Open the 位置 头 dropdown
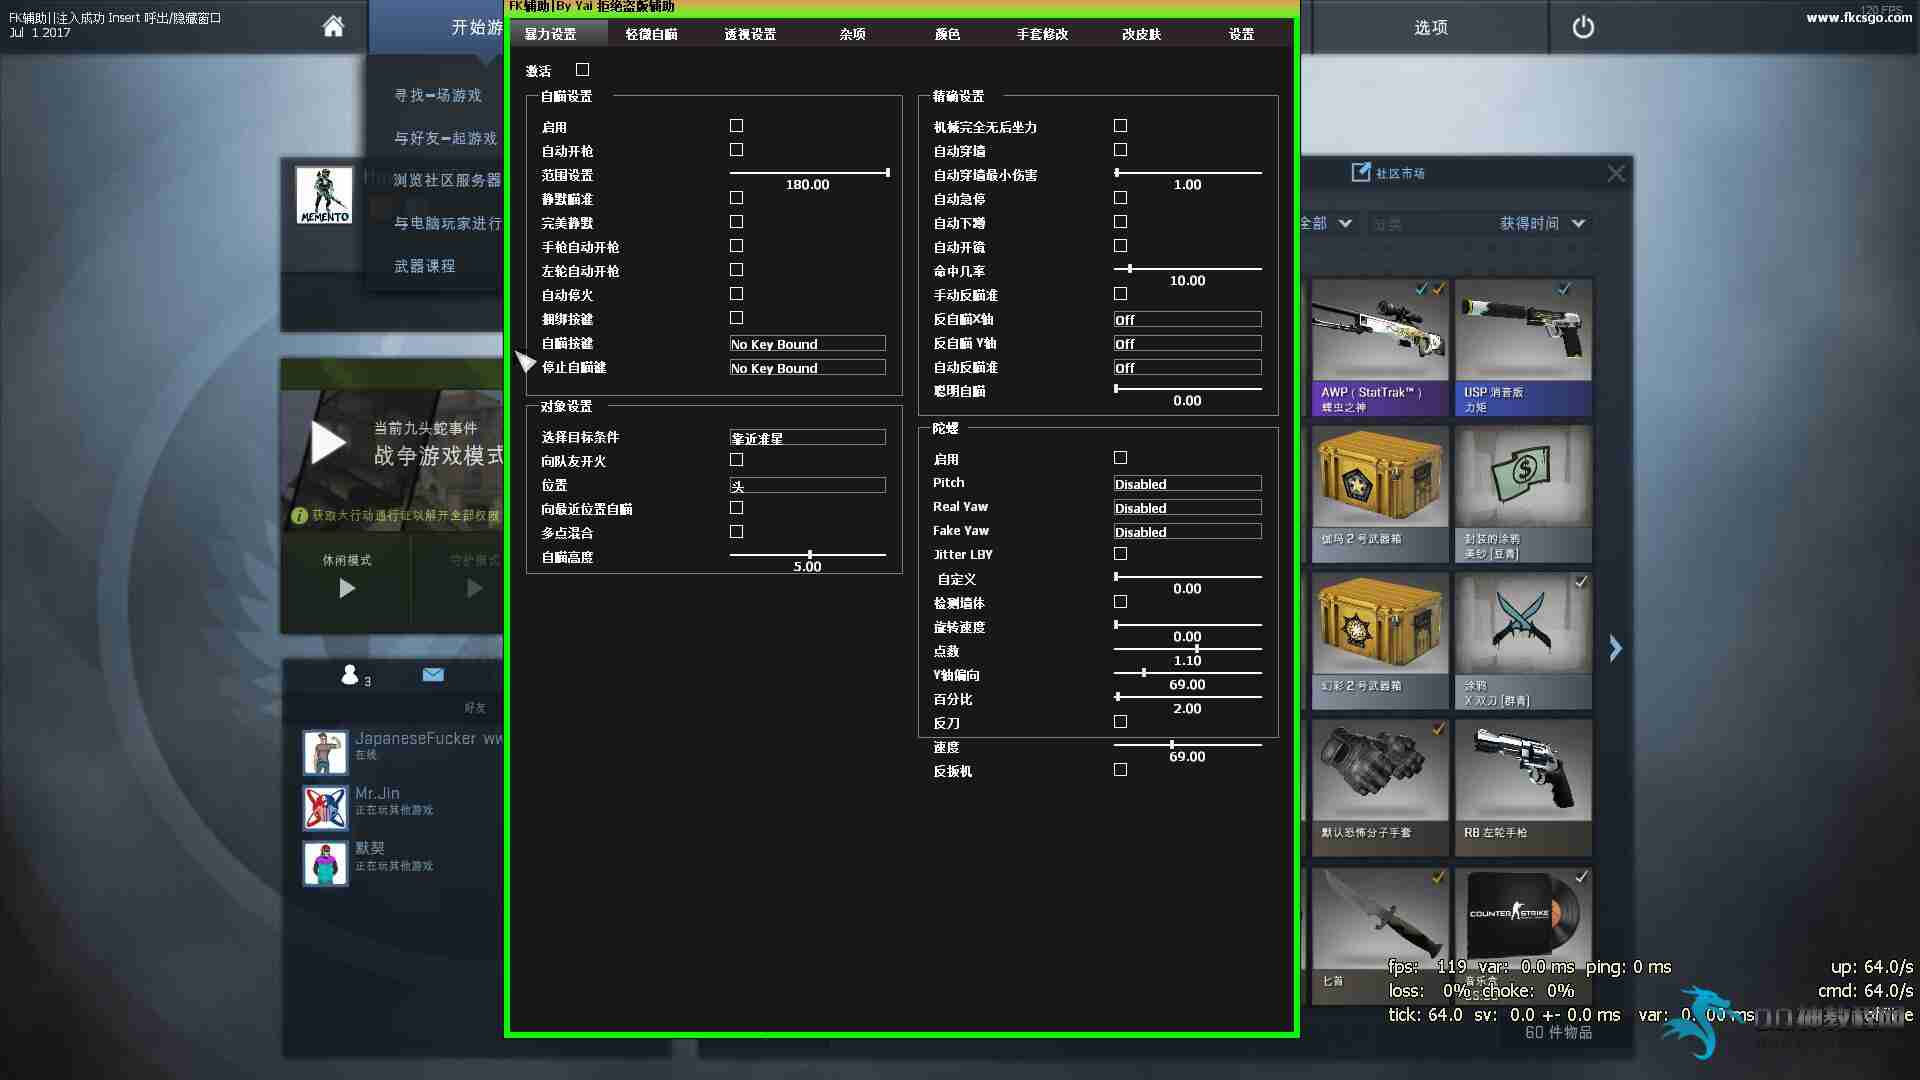 (807, 485)
